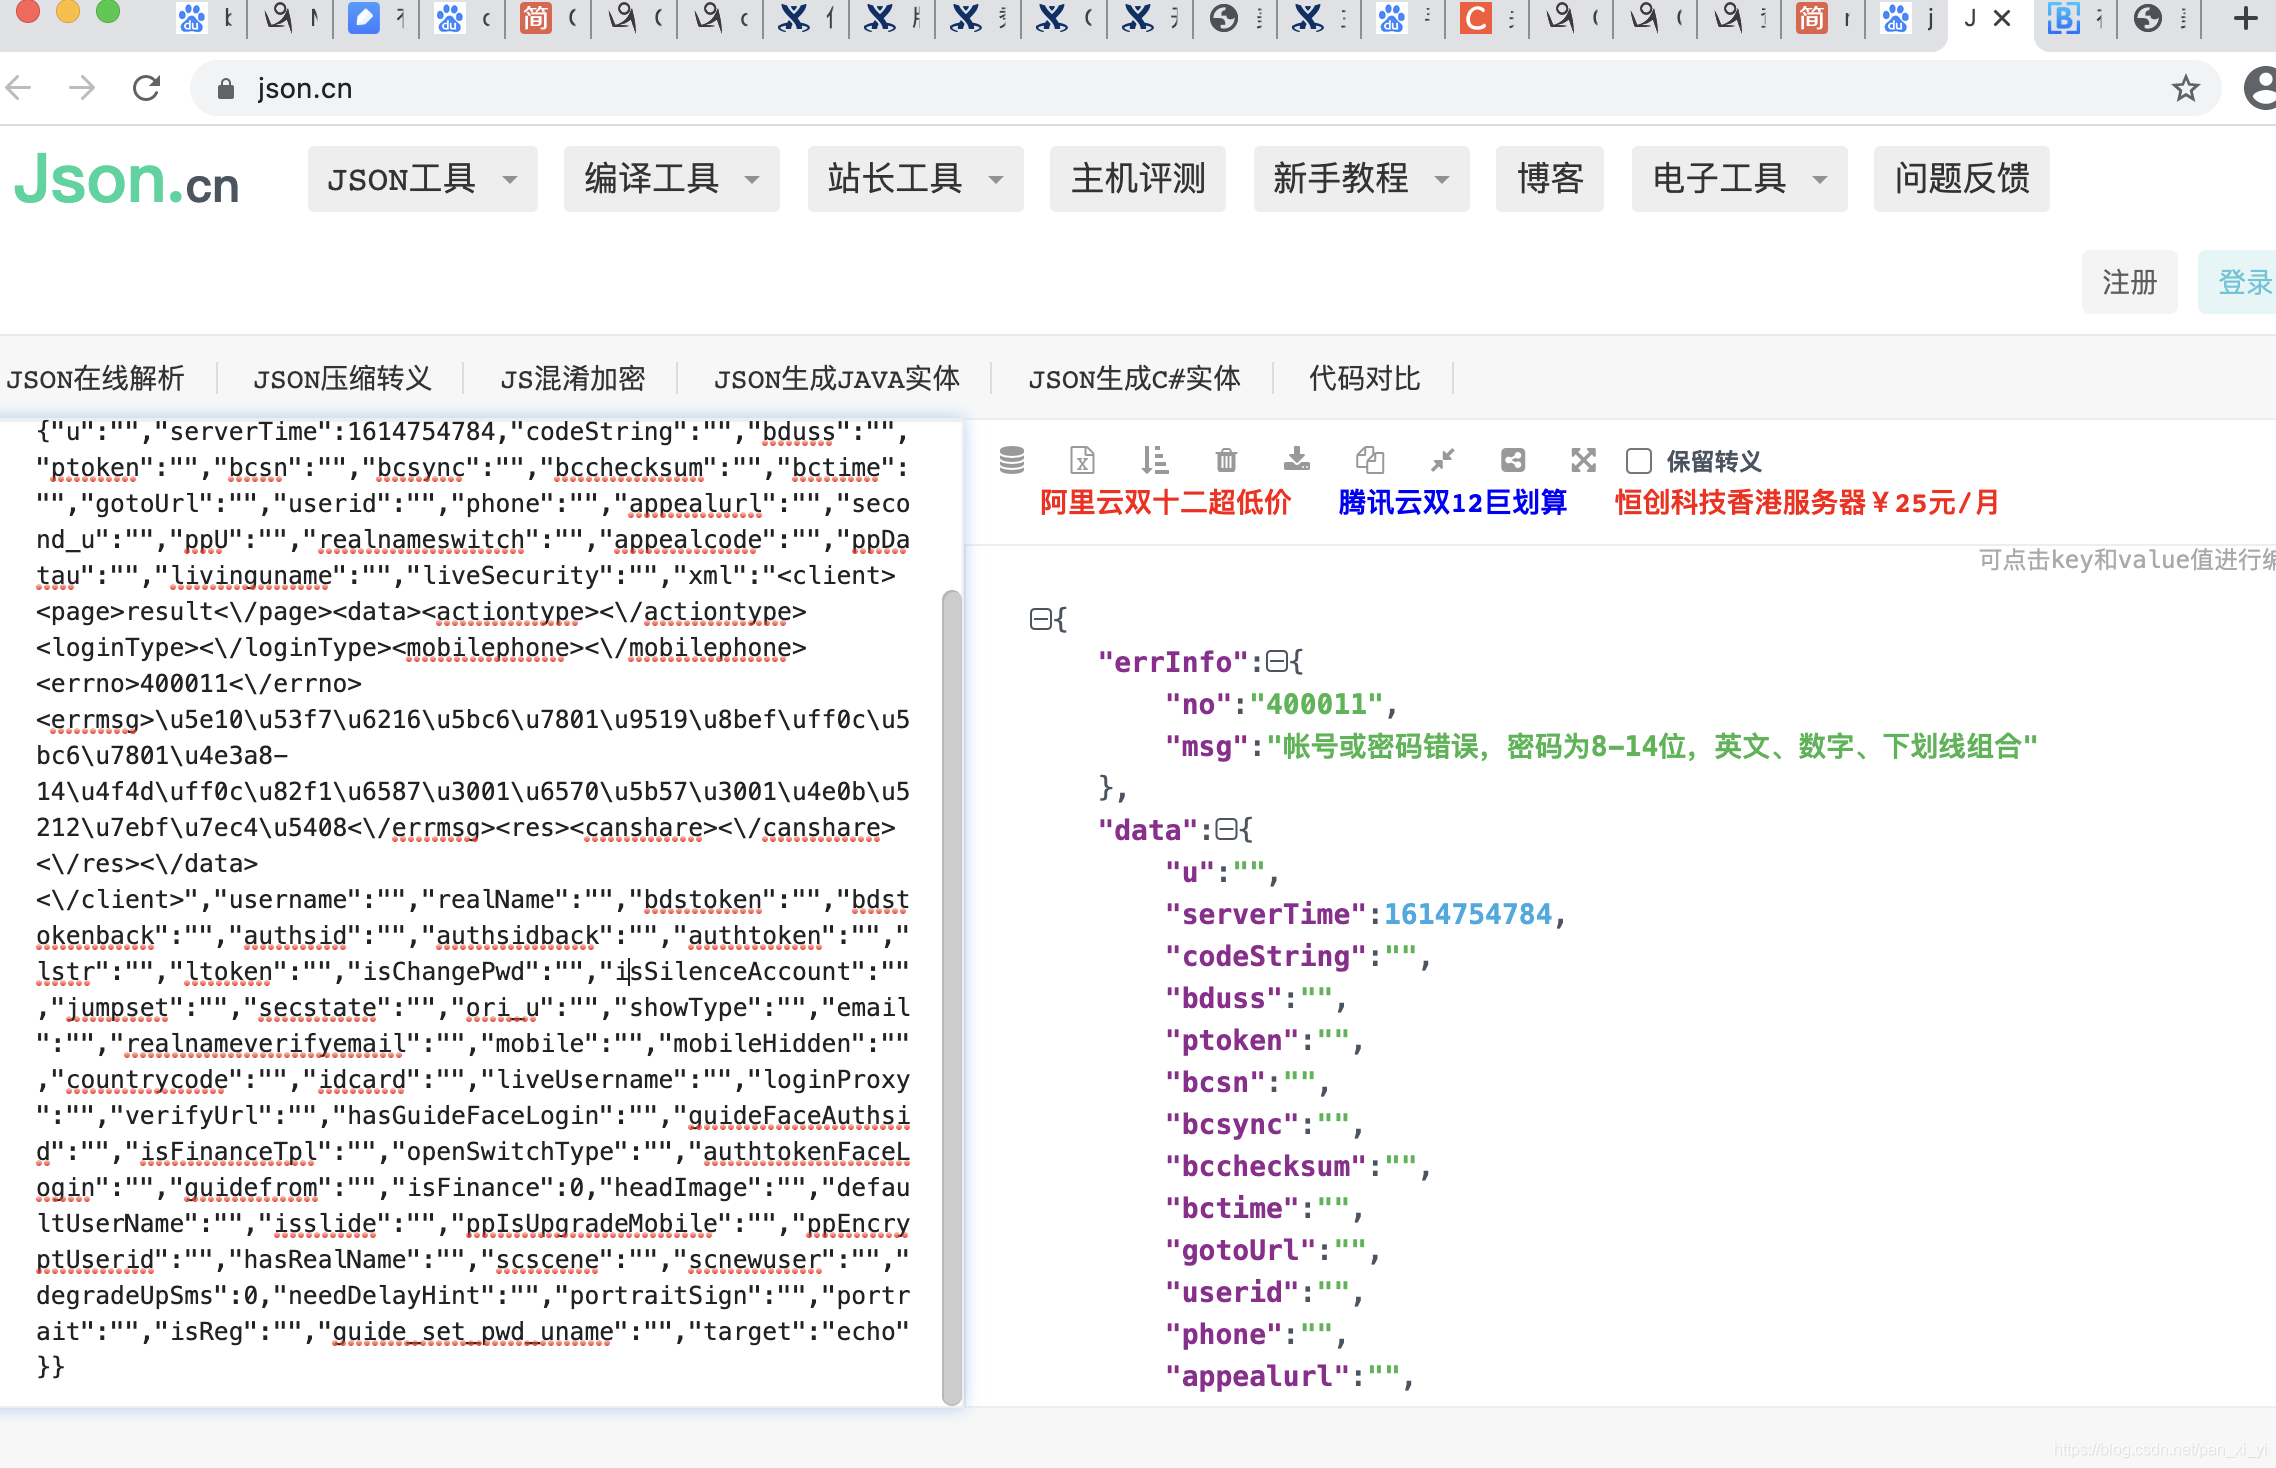Click the 帐号或密码错误 message value
The width and height of the screenshot is (2276, 1468).
[1652, 746]
